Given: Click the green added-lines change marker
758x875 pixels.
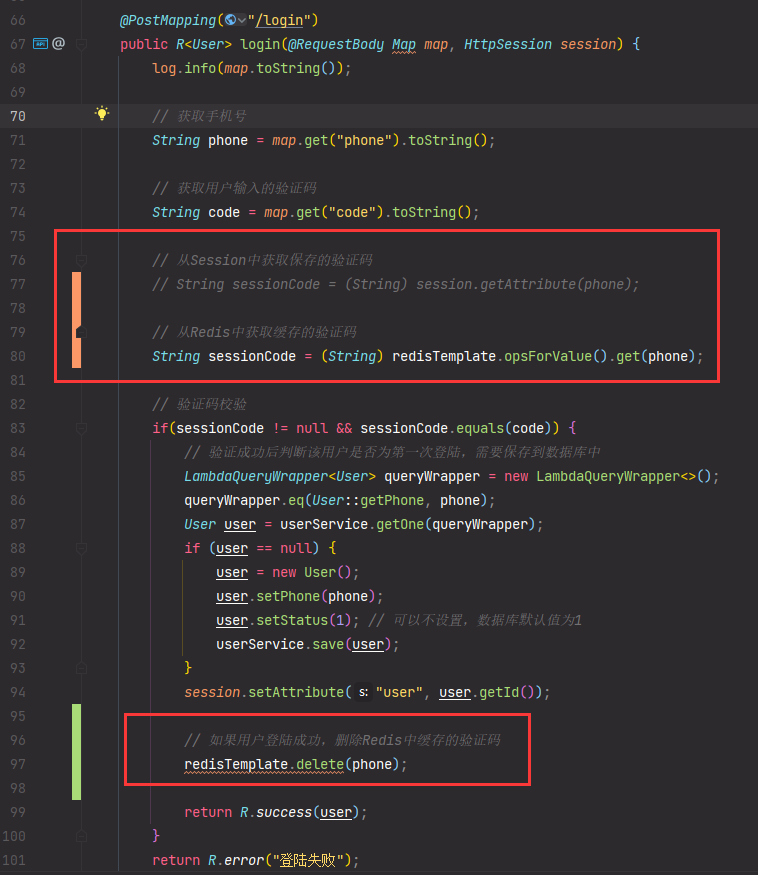Looking at the screenshot, I should point(76,751).
